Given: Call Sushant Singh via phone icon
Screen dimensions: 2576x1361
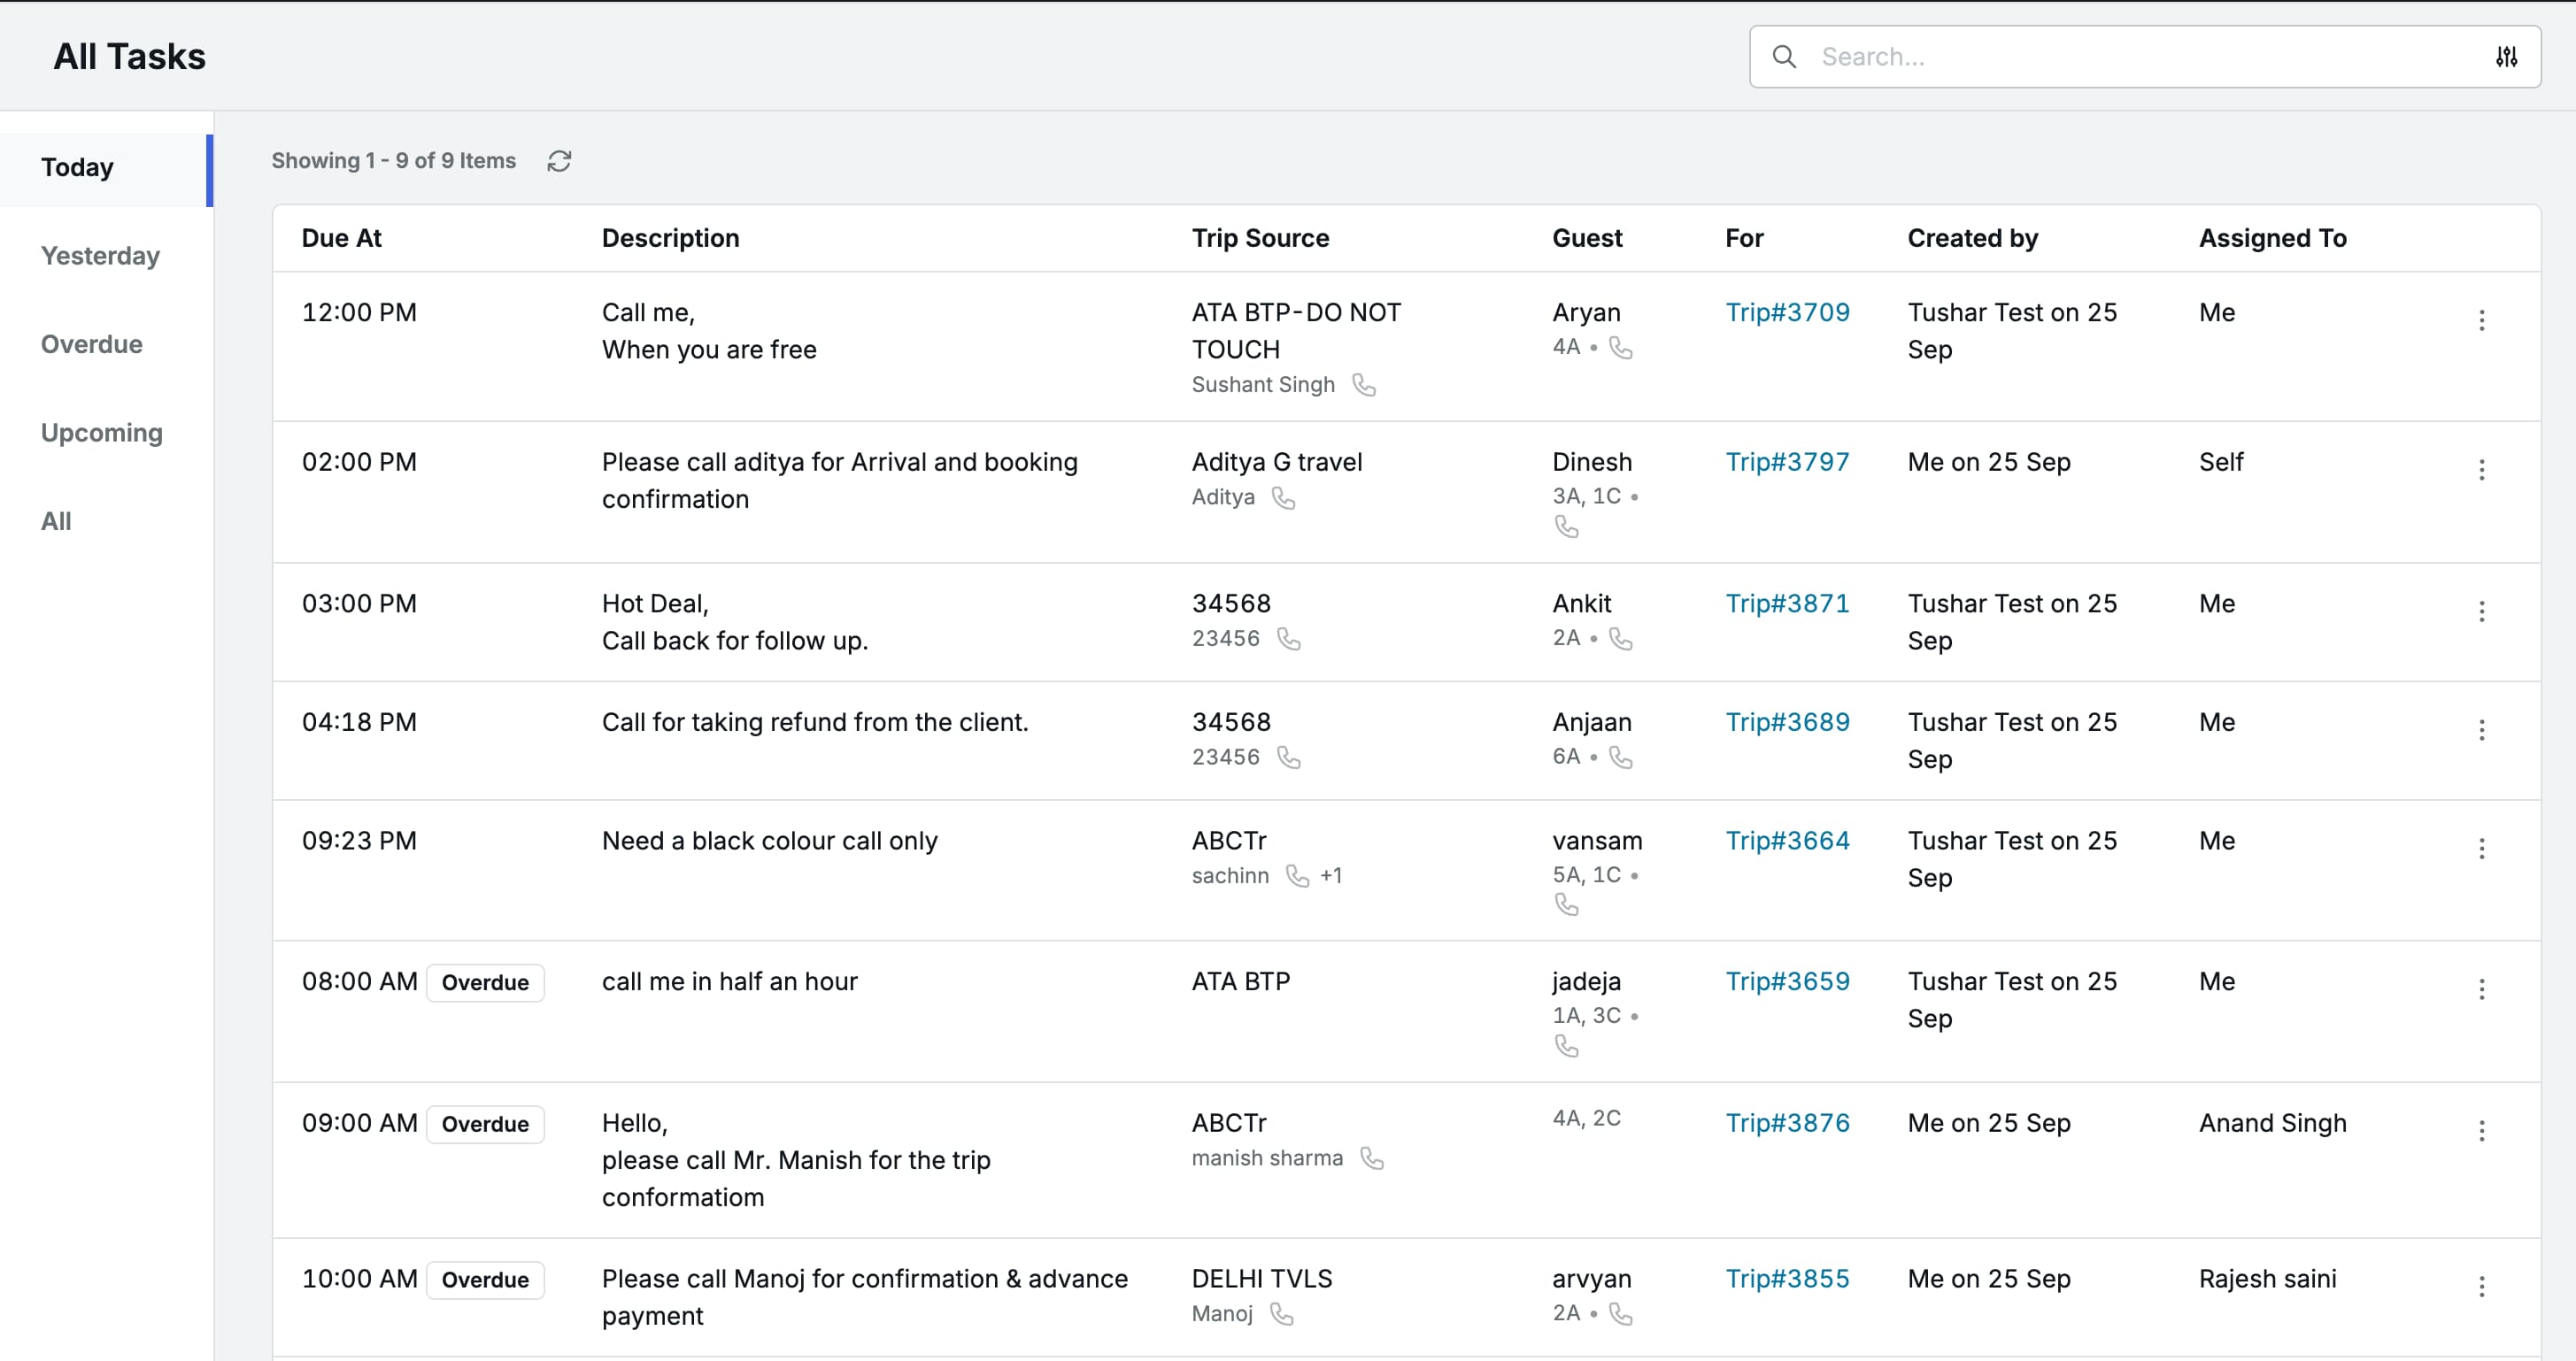Looking at the screenshot, I should (x=1364, y=385).
